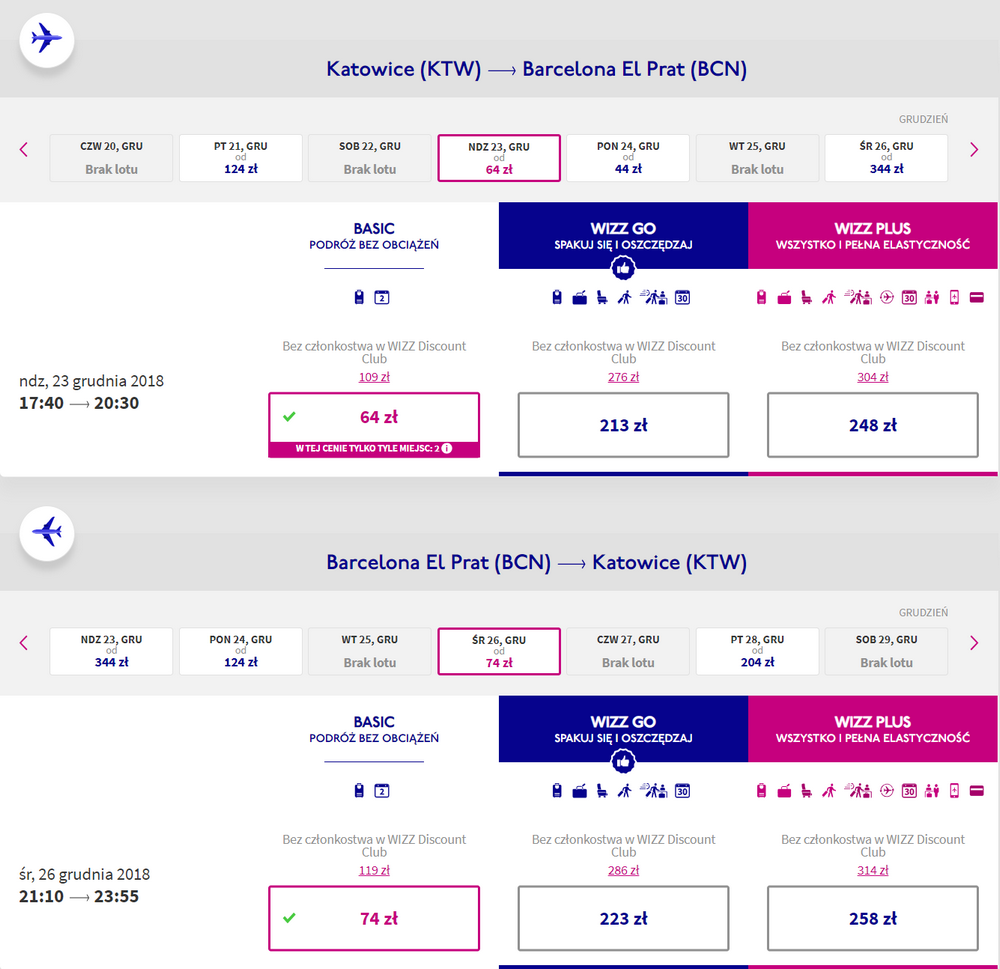
Task: Open the 304 zł non-member price link
Action: [x=872, y=377]
